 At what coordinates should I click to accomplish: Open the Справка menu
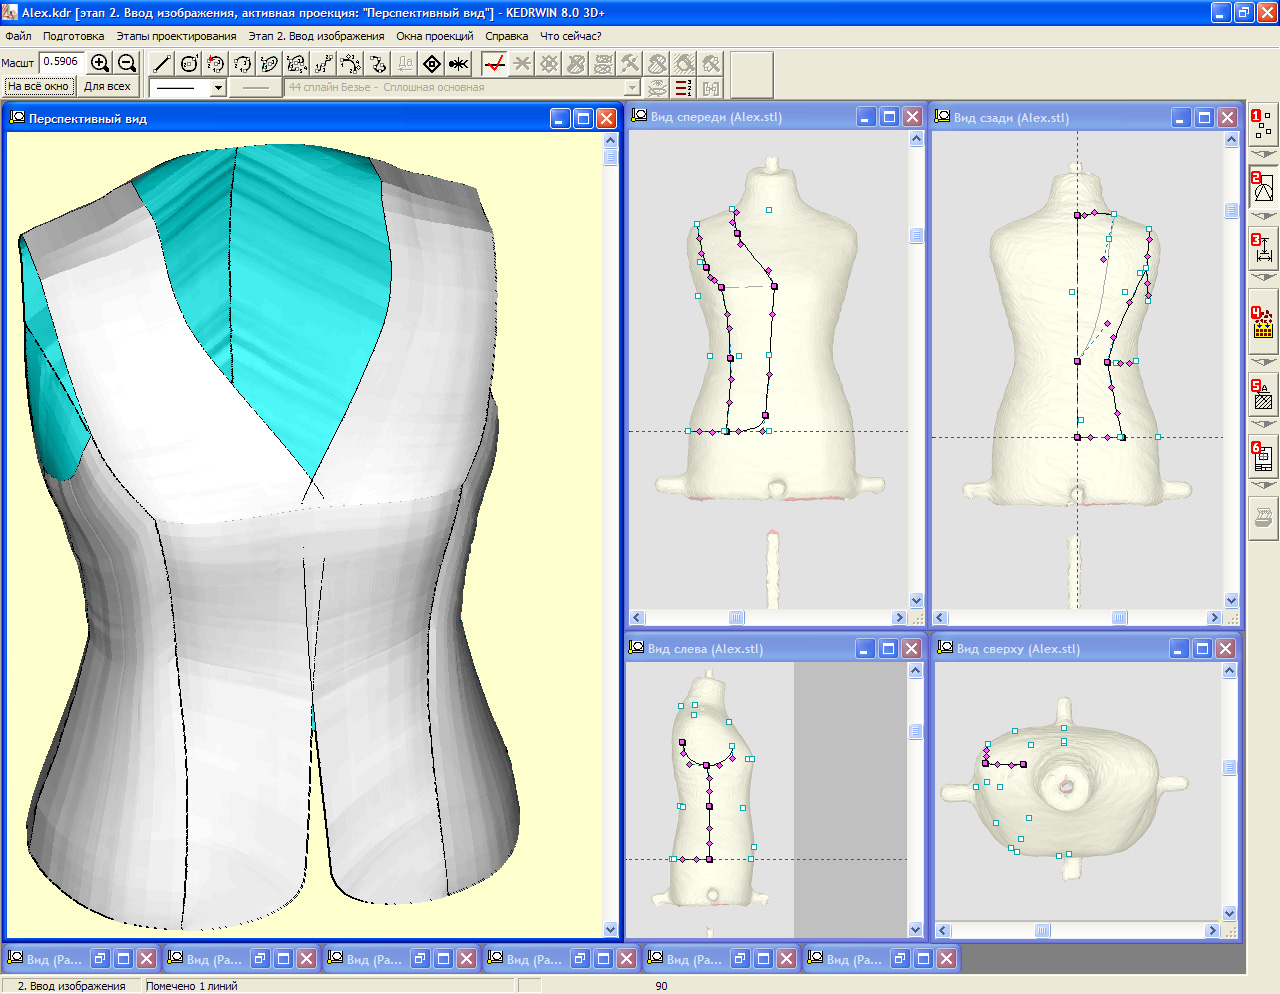506,36
